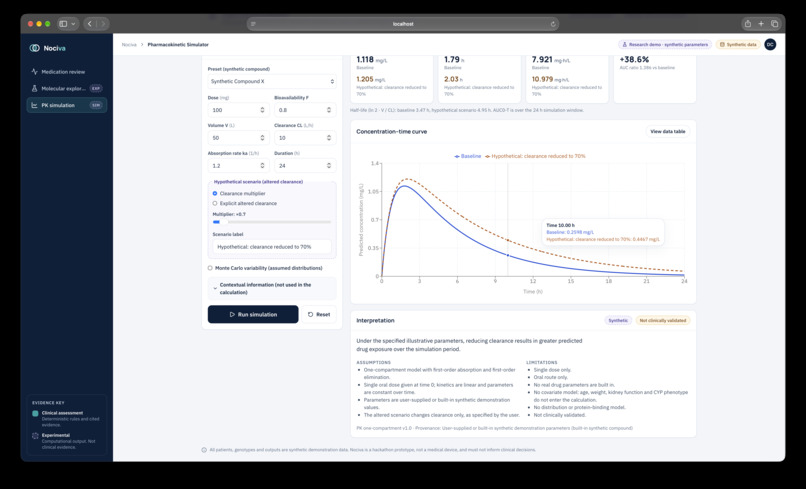Viewport: 806px width, 489px height.
Task: Click the Duration stepper arrows
Action: pyautogui.click(x=329, y=166)
